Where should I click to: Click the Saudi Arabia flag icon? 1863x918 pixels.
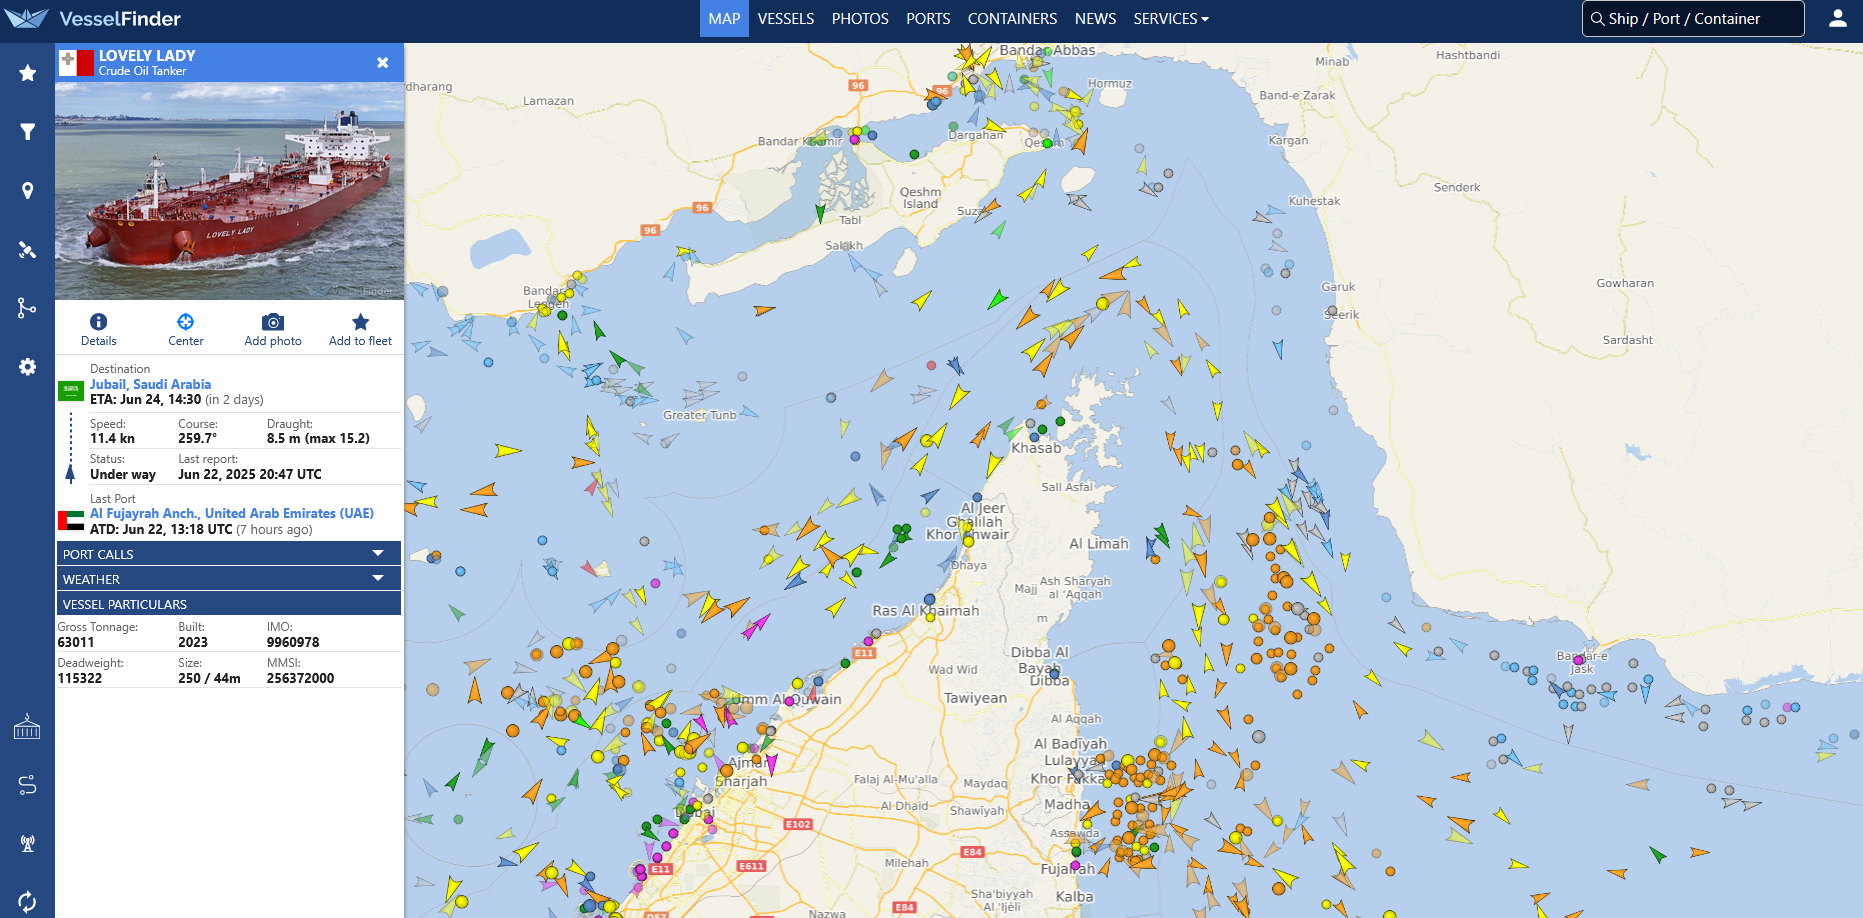click(x=71, y=391)
